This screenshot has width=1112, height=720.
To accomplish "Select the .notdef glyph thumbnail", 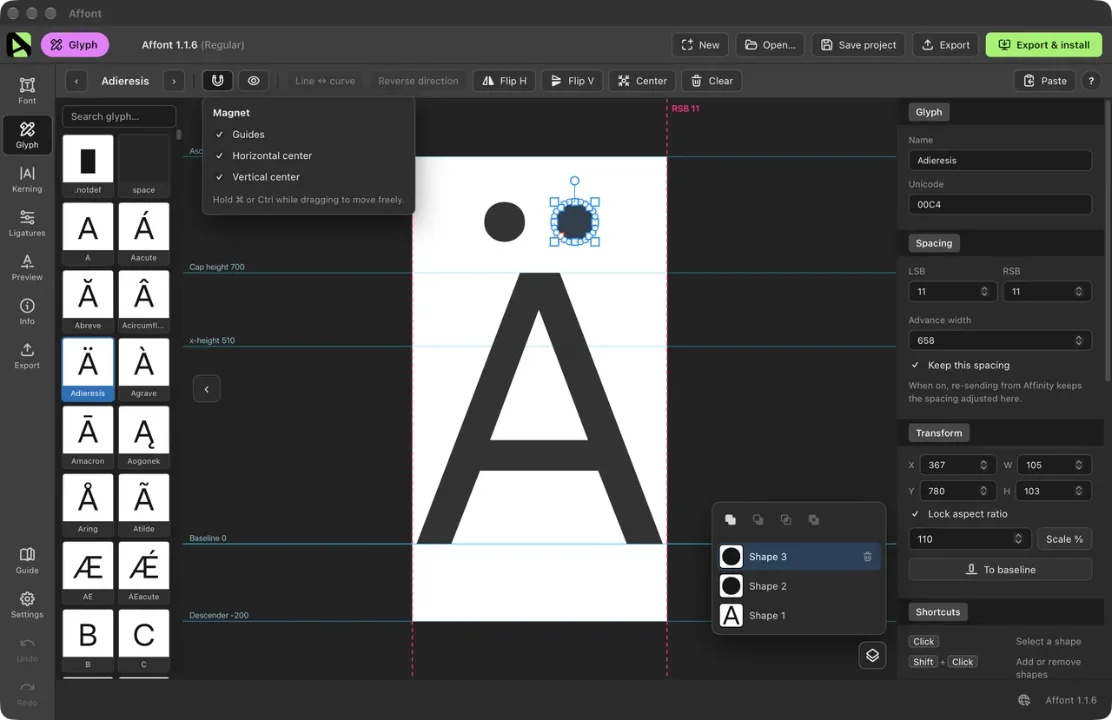I will tap(88, 165).
